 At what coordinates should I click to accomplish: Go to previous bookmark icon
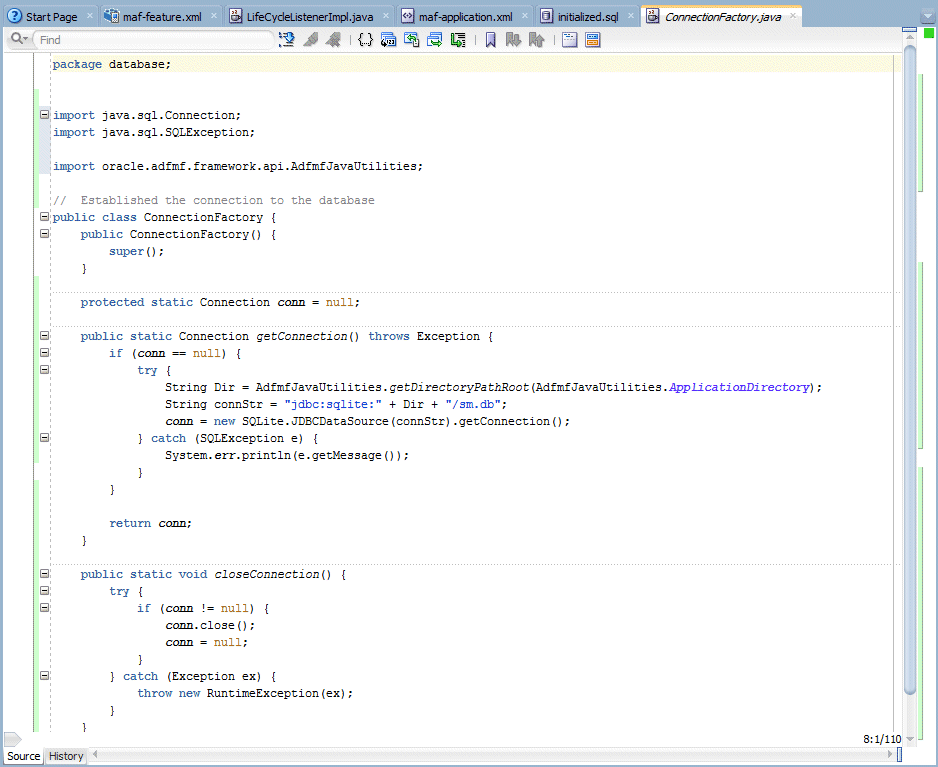click(537, 39)
